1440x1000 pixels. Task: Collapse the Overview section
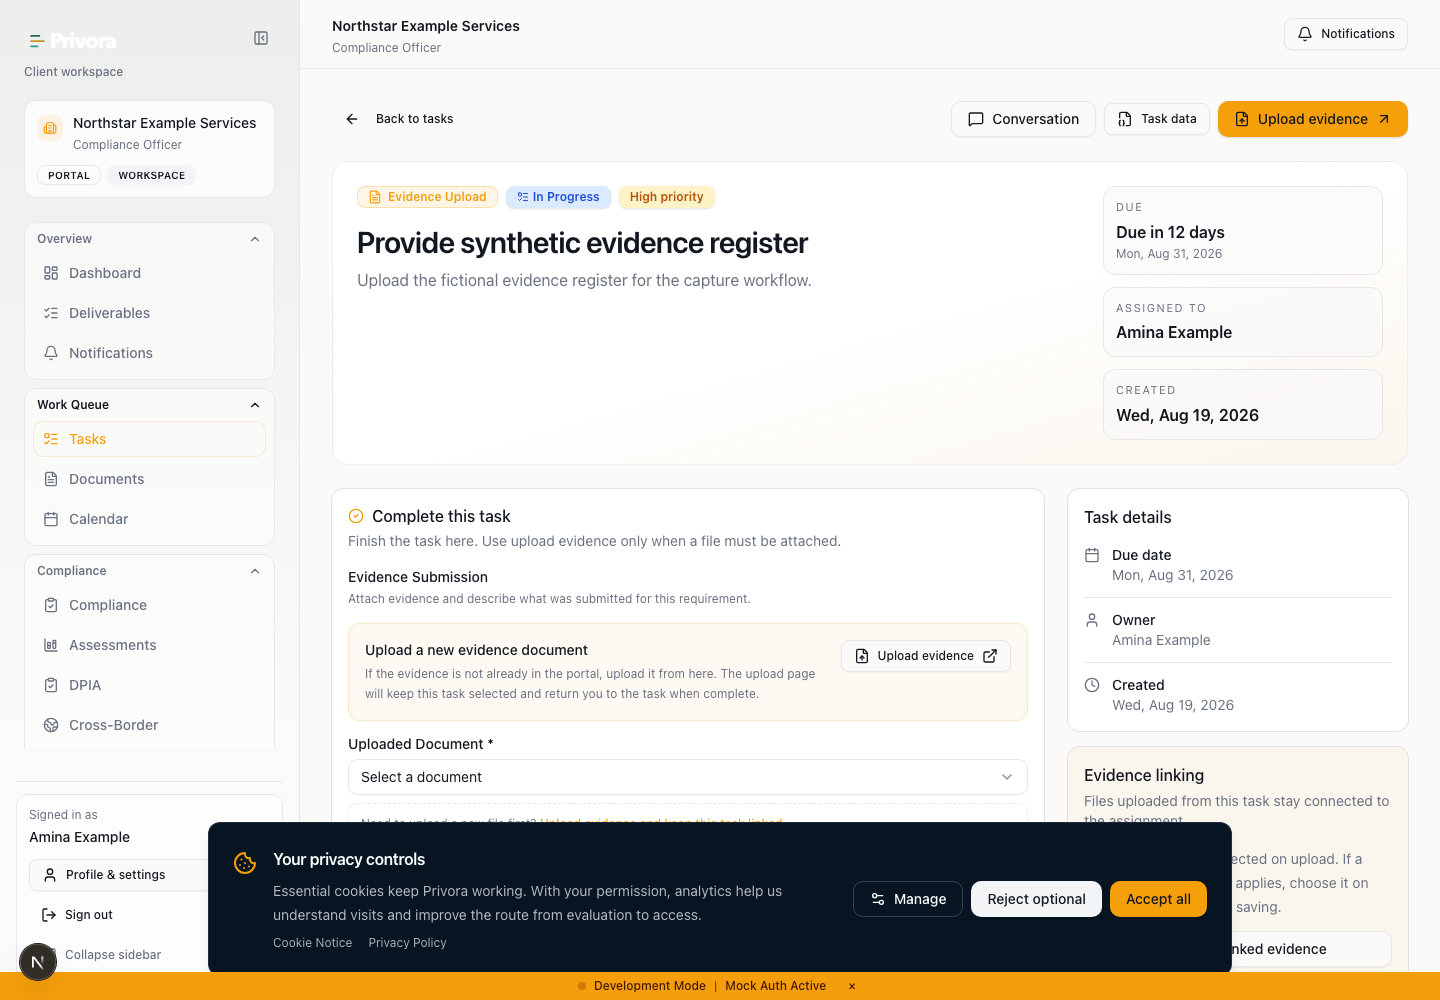(255, 239)
